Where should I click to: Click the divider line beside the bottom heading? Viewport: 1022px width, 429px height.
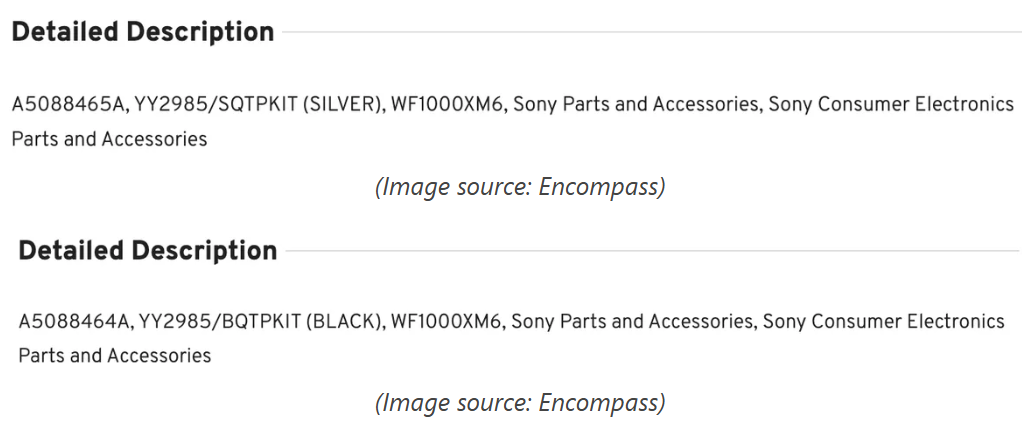650,250
